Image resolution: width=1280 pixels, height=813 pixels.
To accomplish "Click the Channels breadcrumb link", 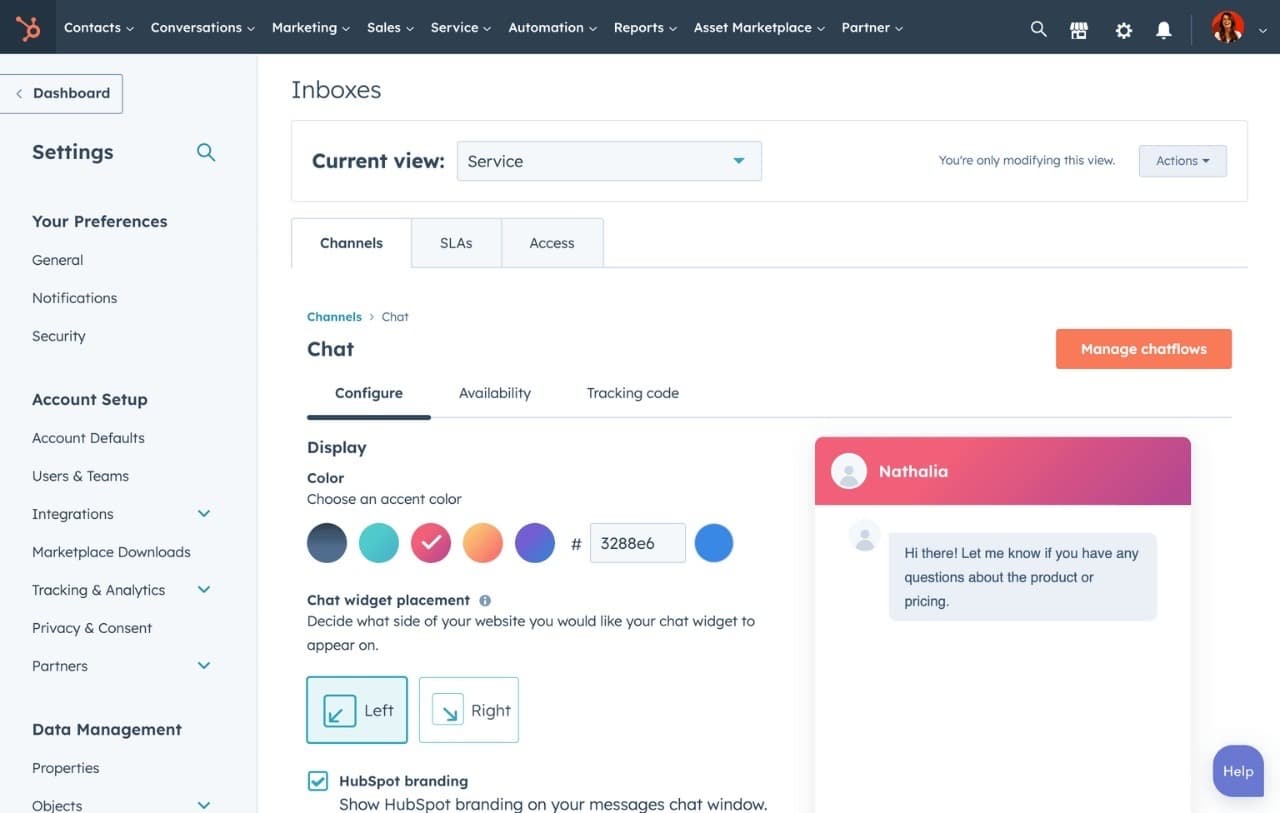I will tap(334, 316).
